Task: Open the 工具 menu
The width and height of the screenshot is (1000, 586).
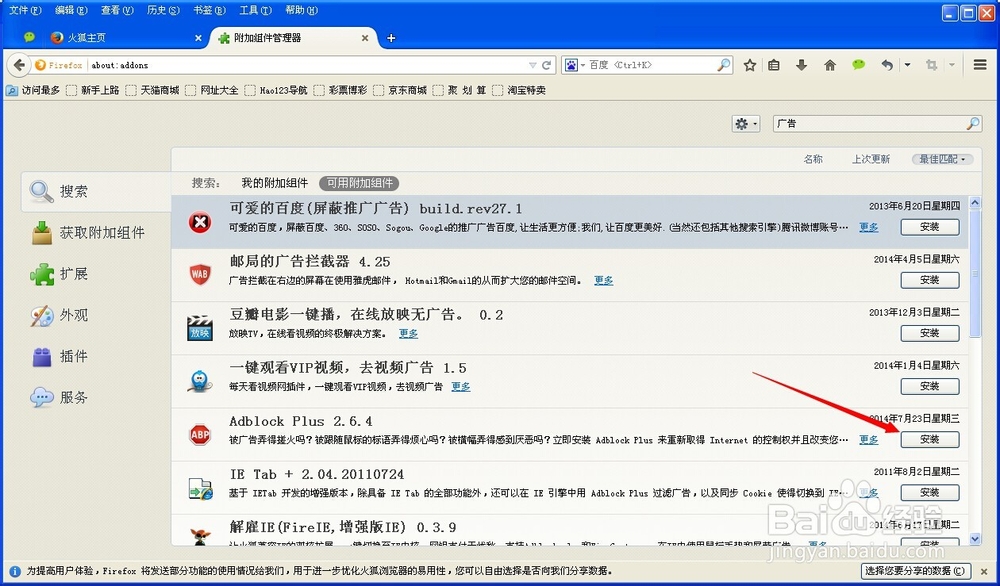Action: coord(255,10)
